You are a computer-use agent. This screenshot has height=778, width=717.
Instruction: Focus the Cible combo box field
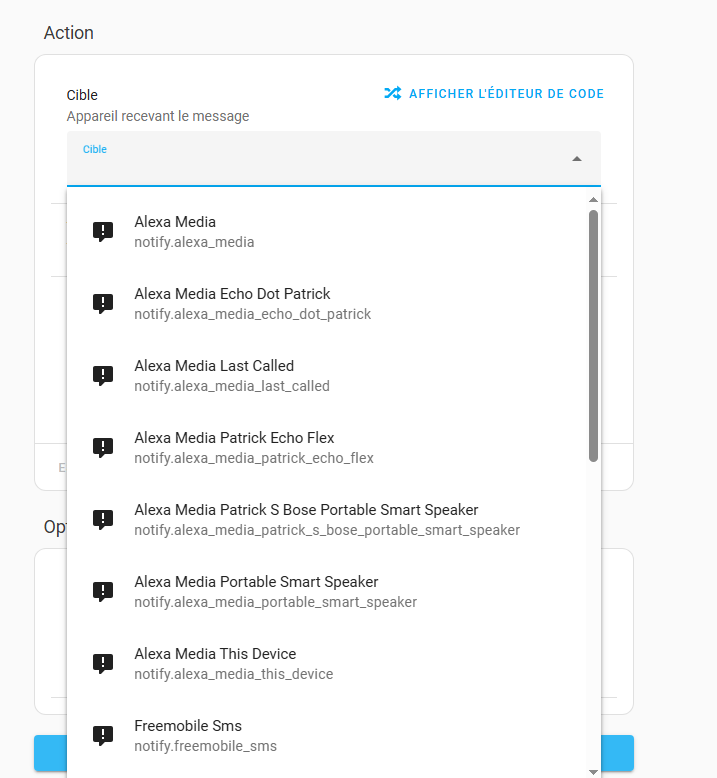point(333,159)
